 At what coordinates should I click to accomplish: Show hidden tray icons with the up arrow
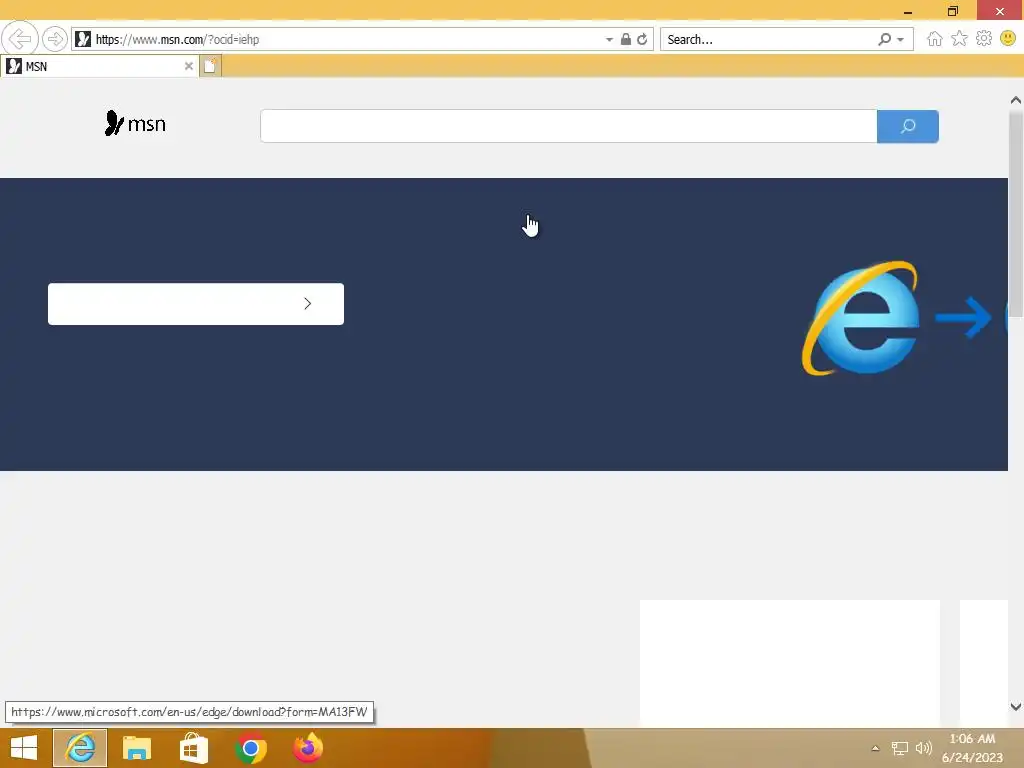pos(875,748)
